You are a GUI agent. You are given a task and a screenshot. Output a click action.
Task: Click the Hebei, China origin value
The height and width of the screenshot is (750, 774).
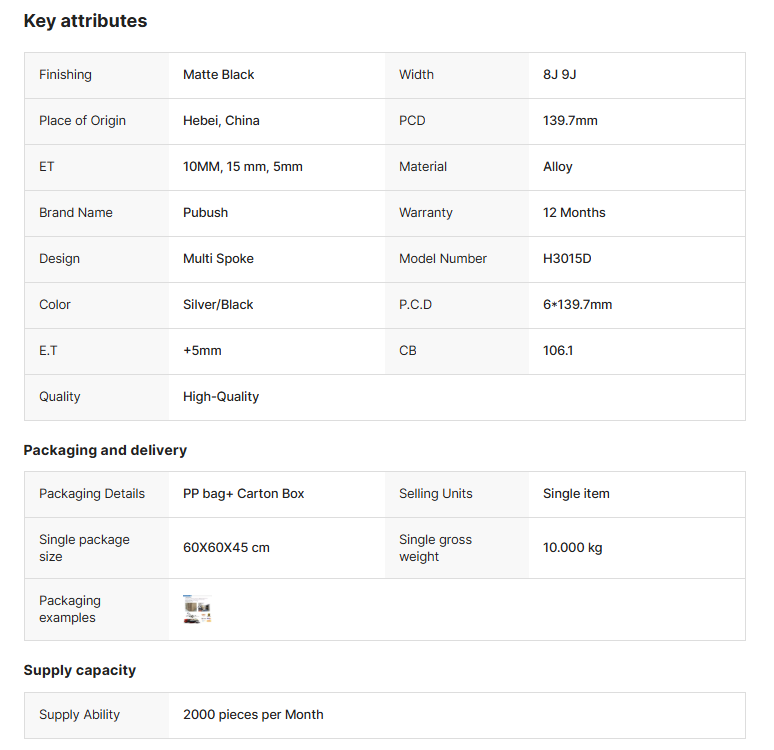point(221,121)
